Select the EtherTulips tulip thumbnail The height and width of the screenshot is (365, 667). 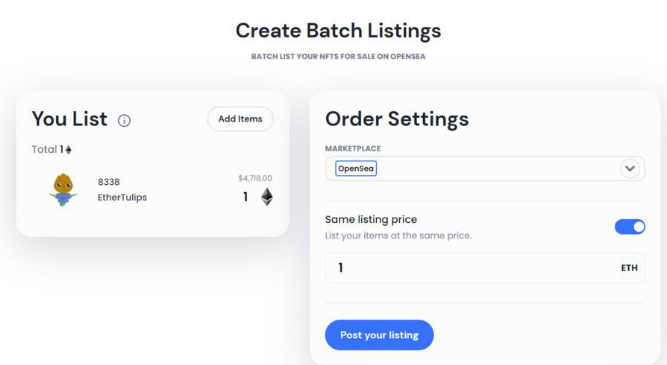click(x=63, y=190)
